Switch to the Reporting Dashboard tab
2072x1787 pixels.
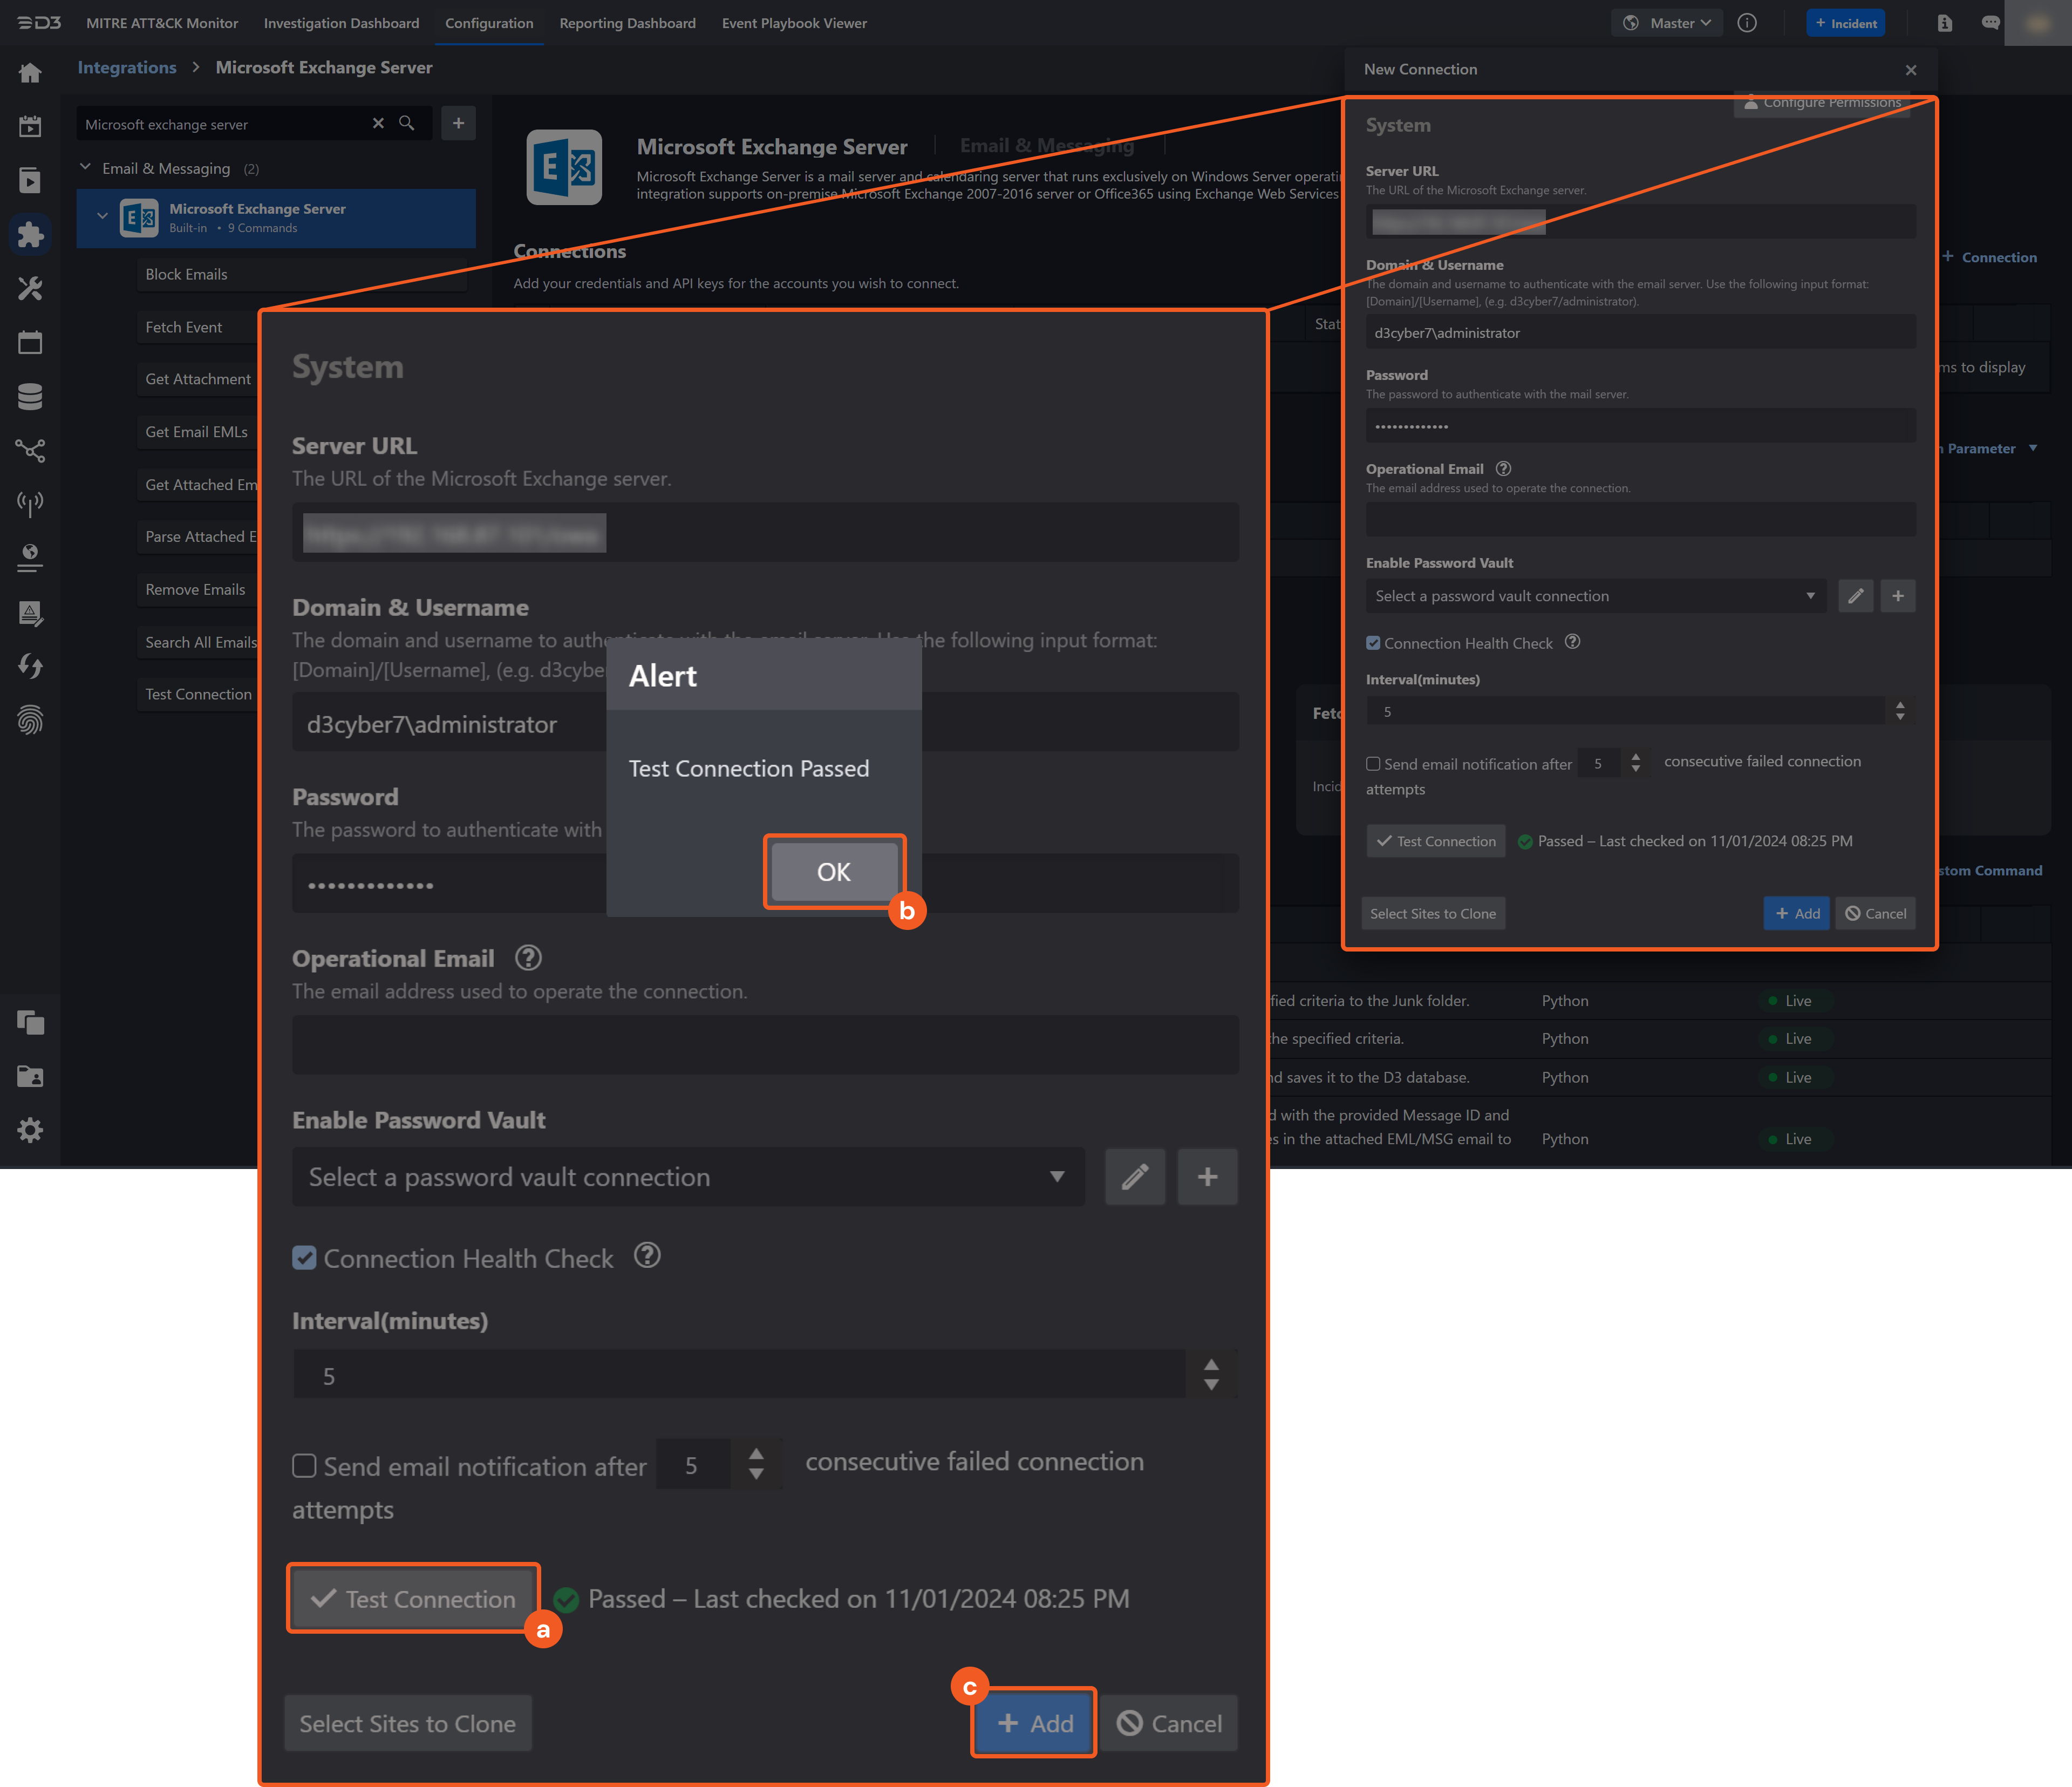tap(627, 23)
